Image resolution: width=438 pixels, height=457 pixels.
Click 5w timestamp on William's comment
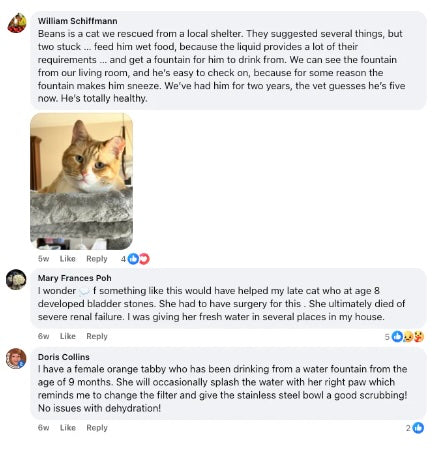click(43, 259)
